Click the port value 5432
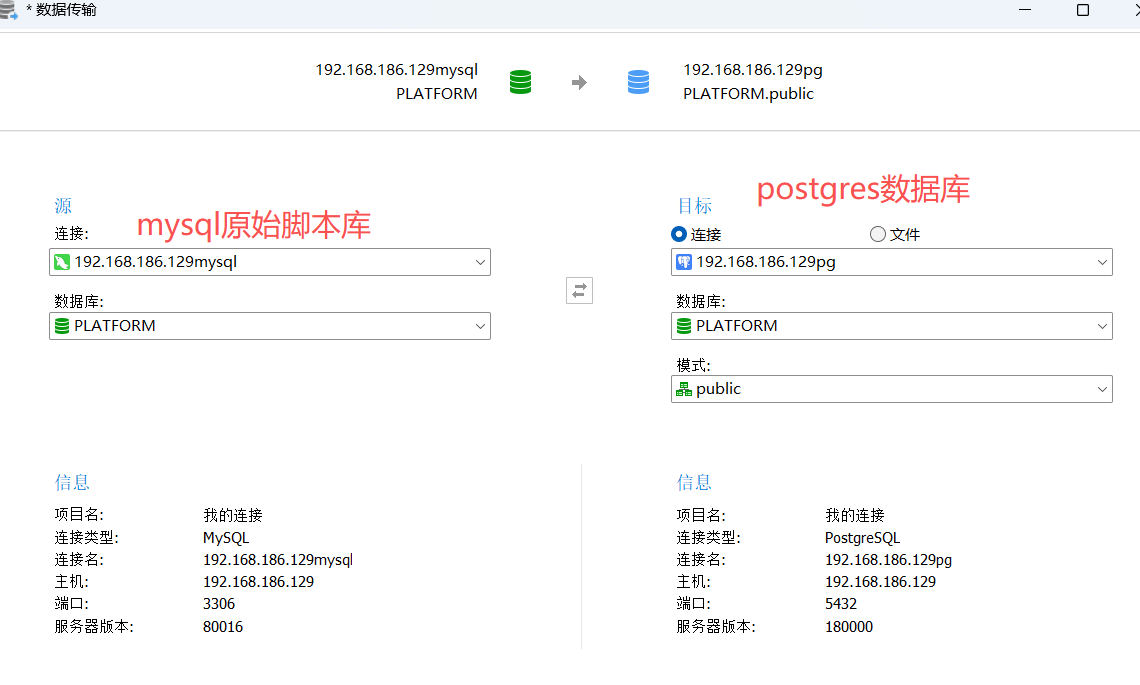The image size is (1140, 685). point(840,604)
